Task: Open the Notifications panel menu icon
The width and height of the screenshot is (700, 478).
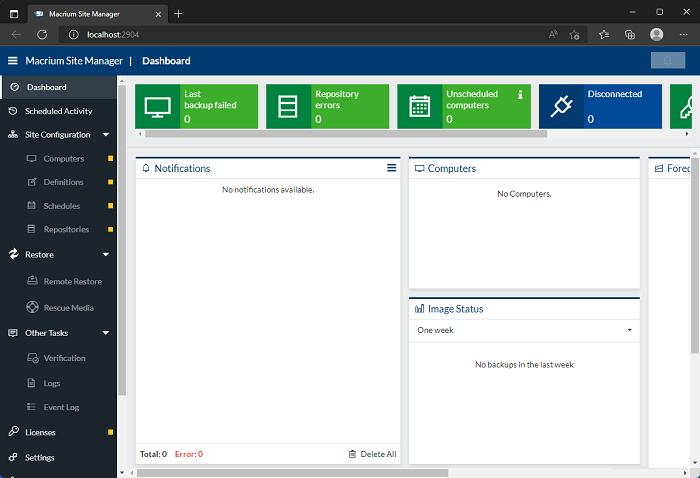Action: (392, 168)
